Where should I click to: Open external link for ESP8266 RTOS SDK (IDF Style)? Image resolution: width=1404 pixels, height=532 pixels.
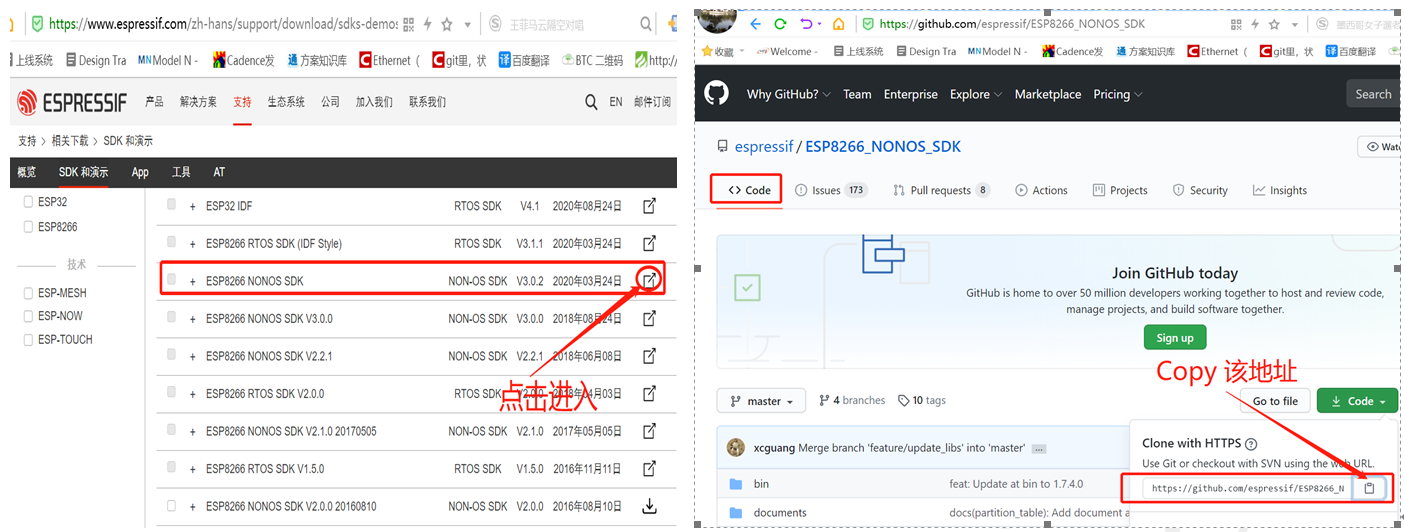click(x=649, y=243)
